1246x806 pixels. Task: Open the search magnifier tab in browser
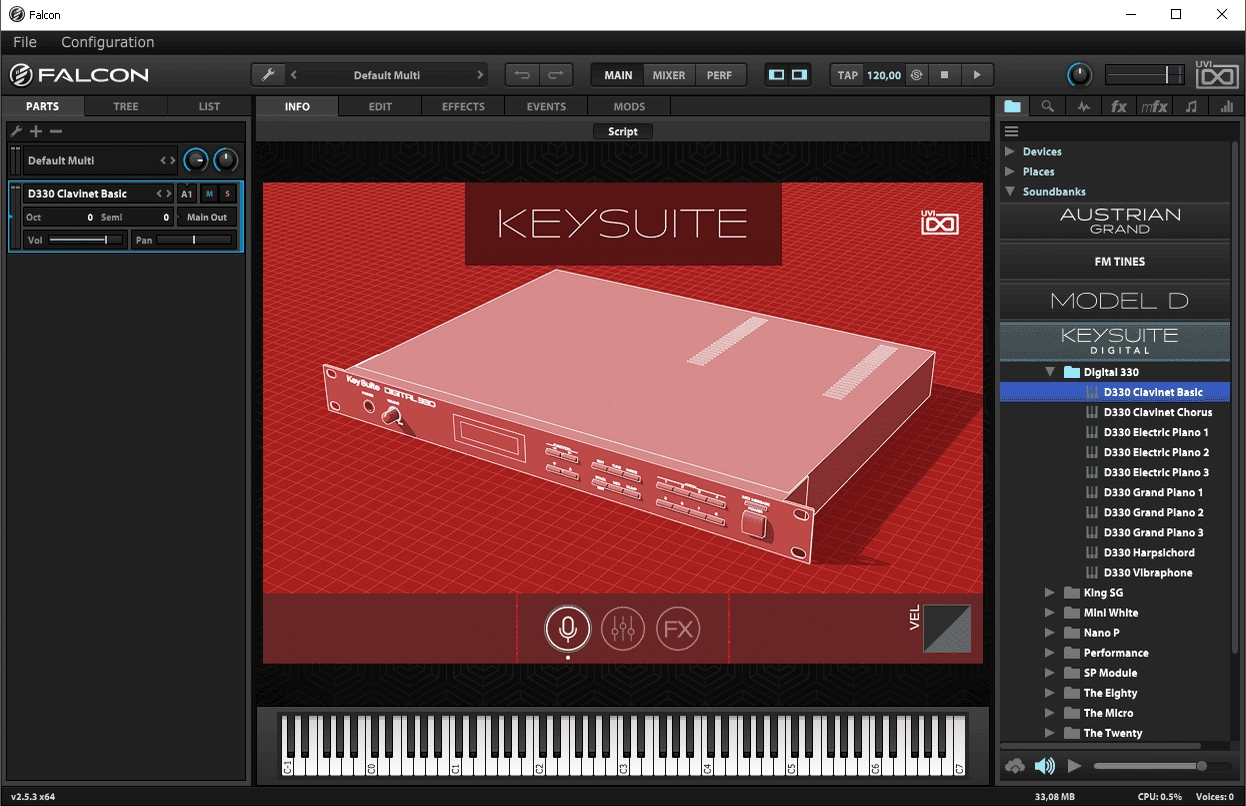click(x=1047, y=106)
